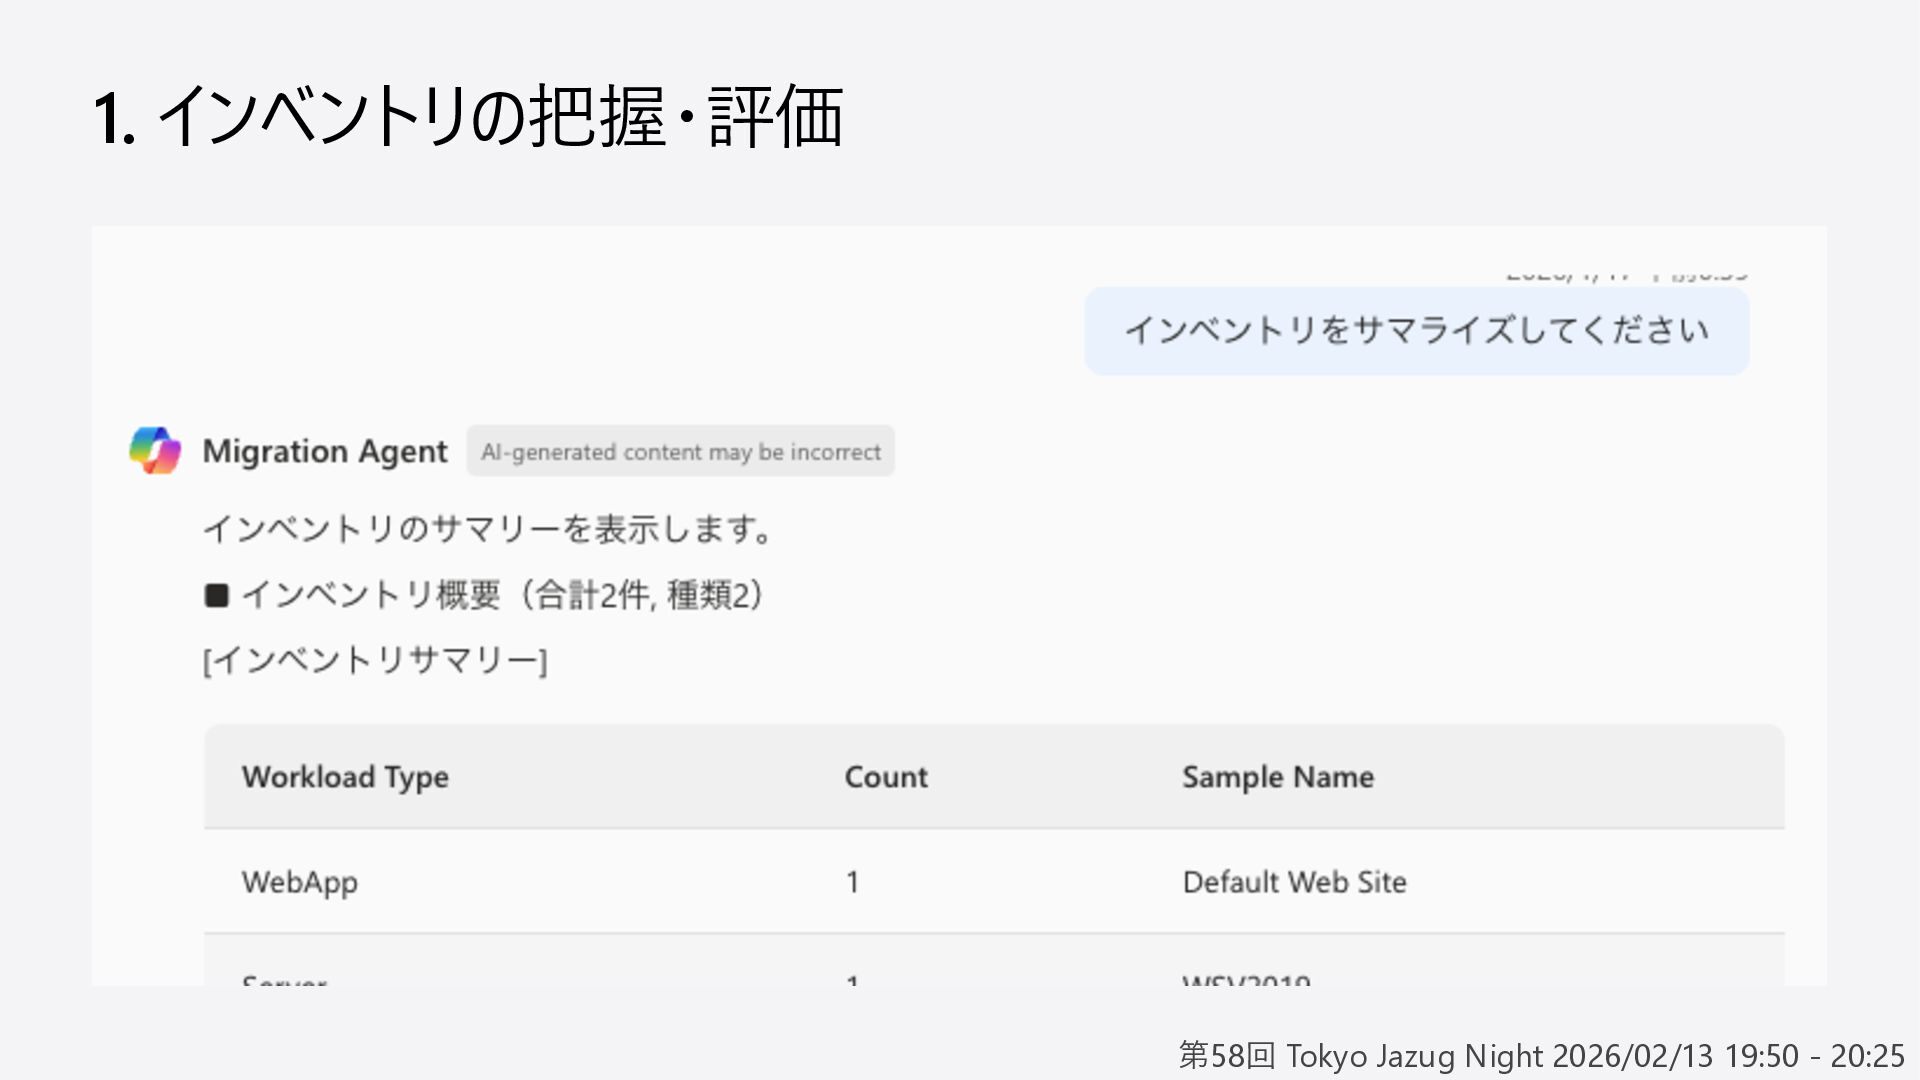Click the AI-generated content disclaimer badge
The width and height of the screenshot is (1920, 1080).
(680, 452)
